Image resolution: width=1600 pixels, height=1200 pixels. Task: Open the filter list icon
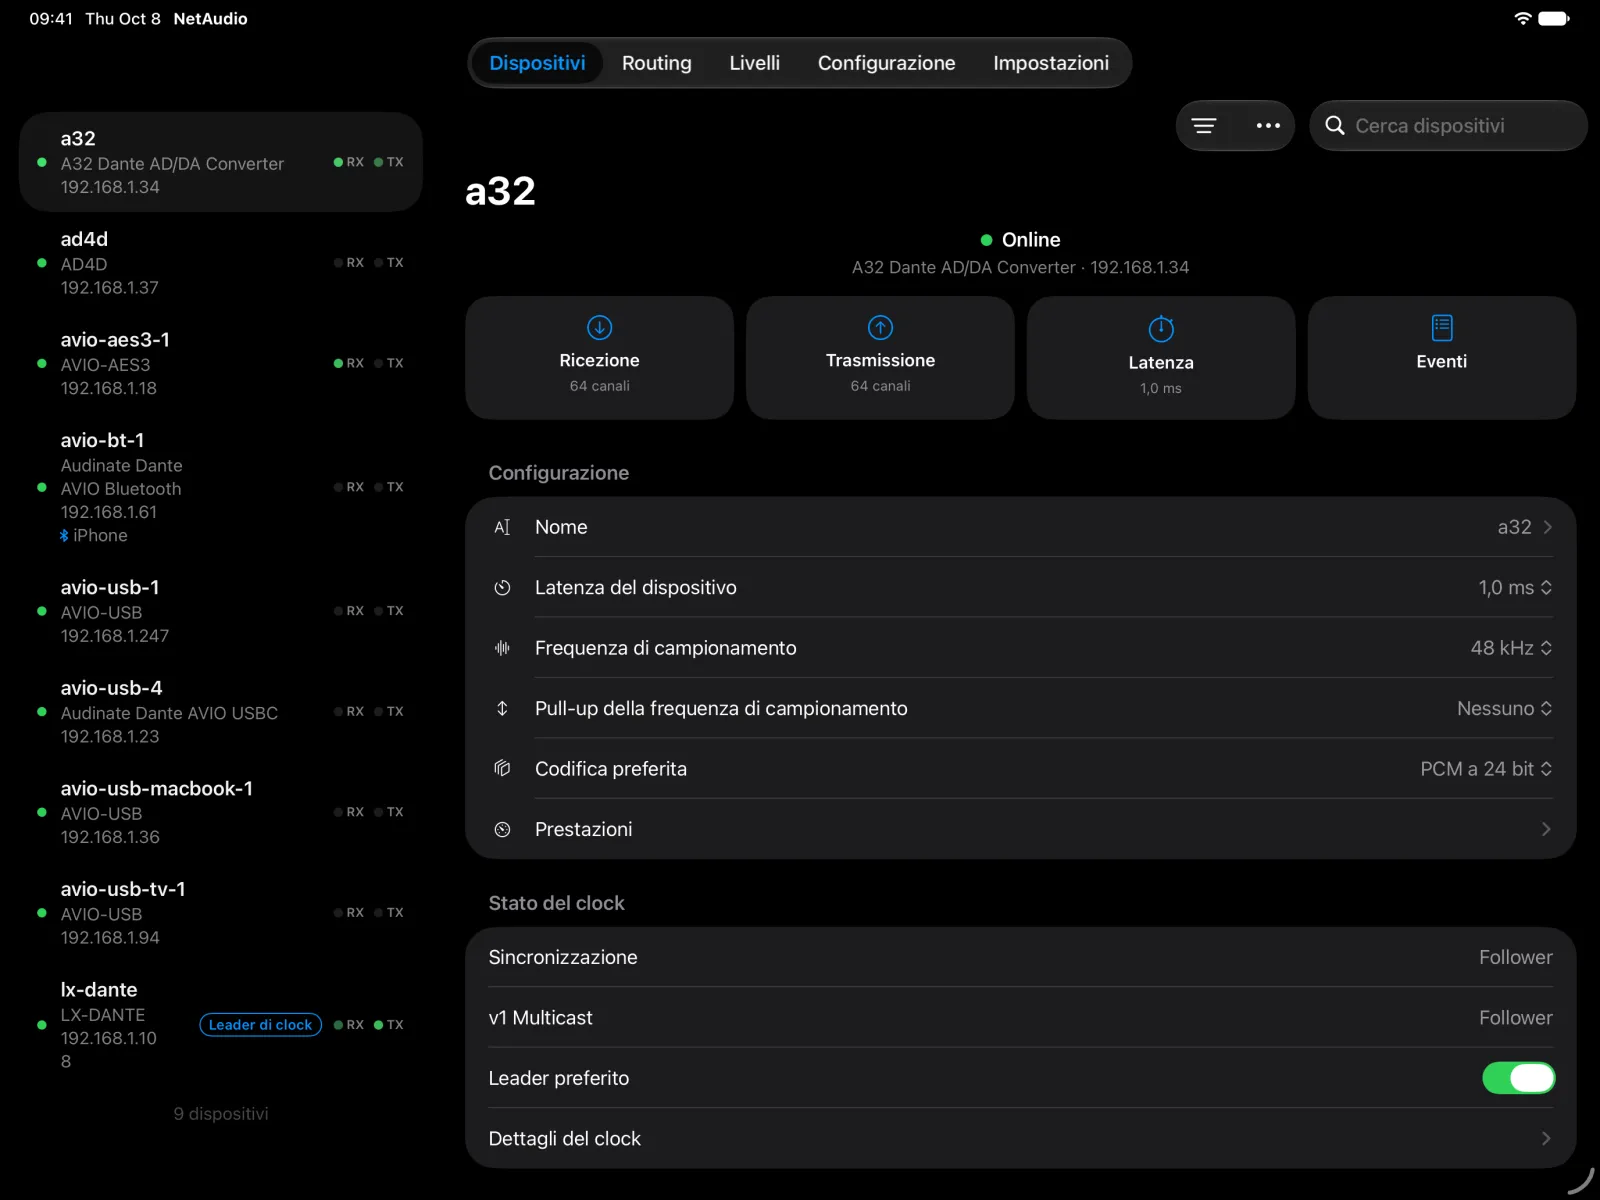(x=1204, y=126)
